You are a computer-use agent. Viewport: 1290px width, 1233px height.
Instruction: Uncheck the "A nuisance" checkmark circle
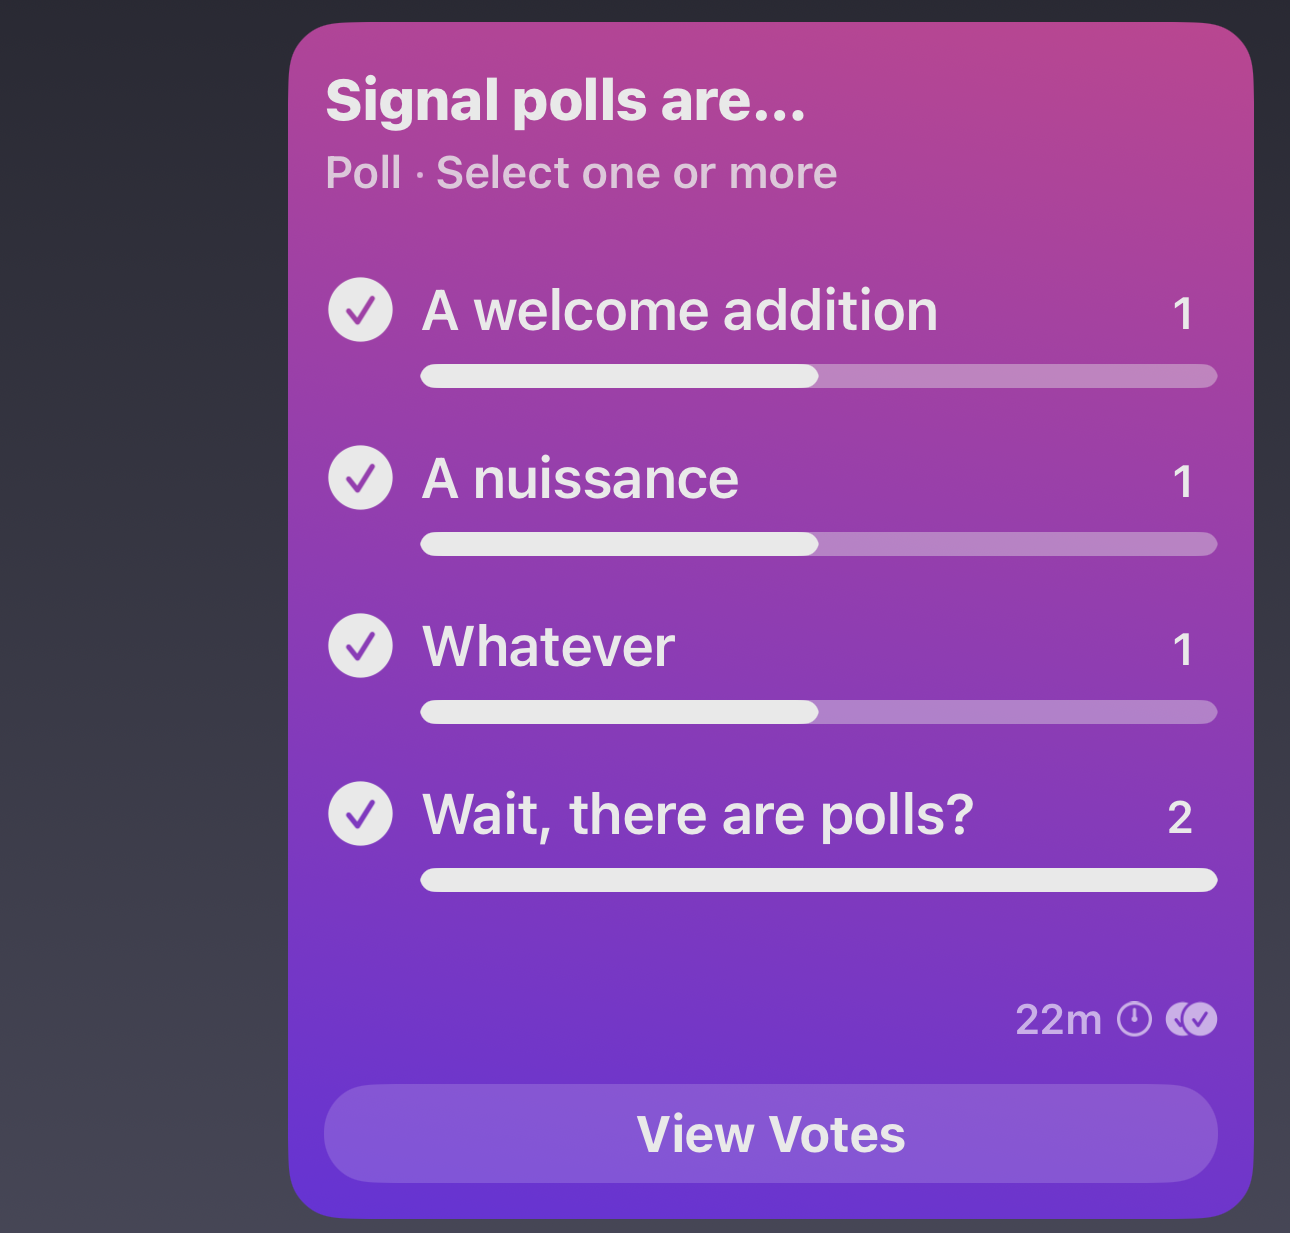360,478
